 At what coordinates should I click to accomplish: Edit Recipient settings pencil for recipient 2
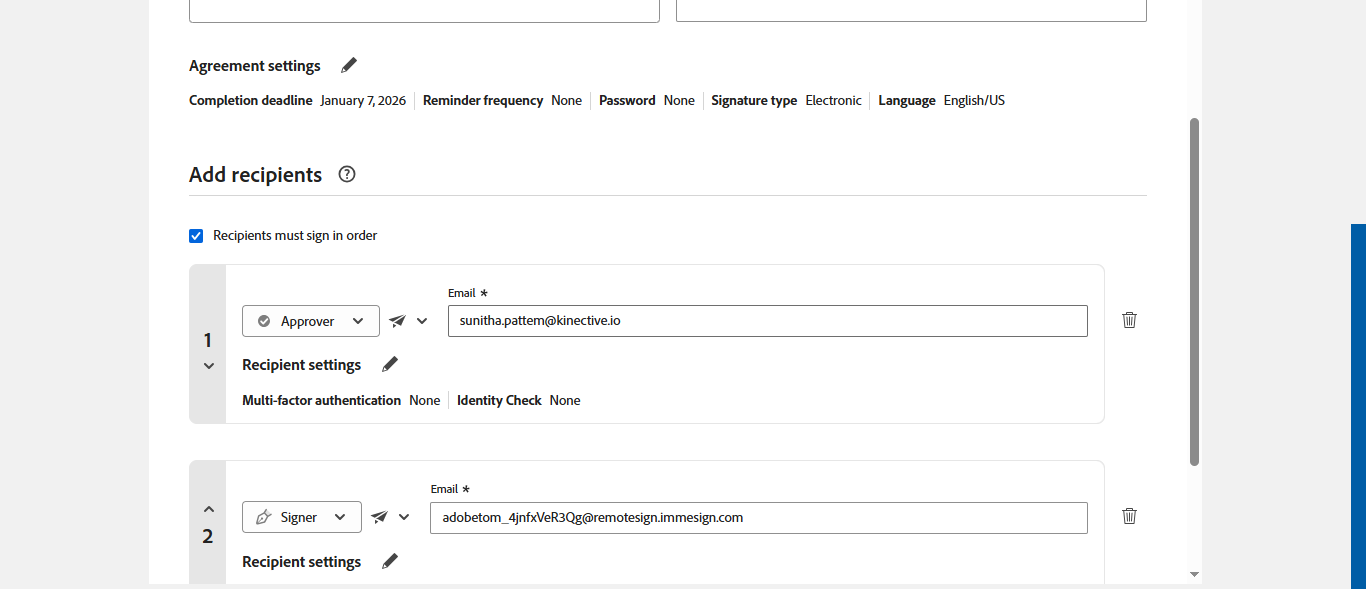pos(390,561)
